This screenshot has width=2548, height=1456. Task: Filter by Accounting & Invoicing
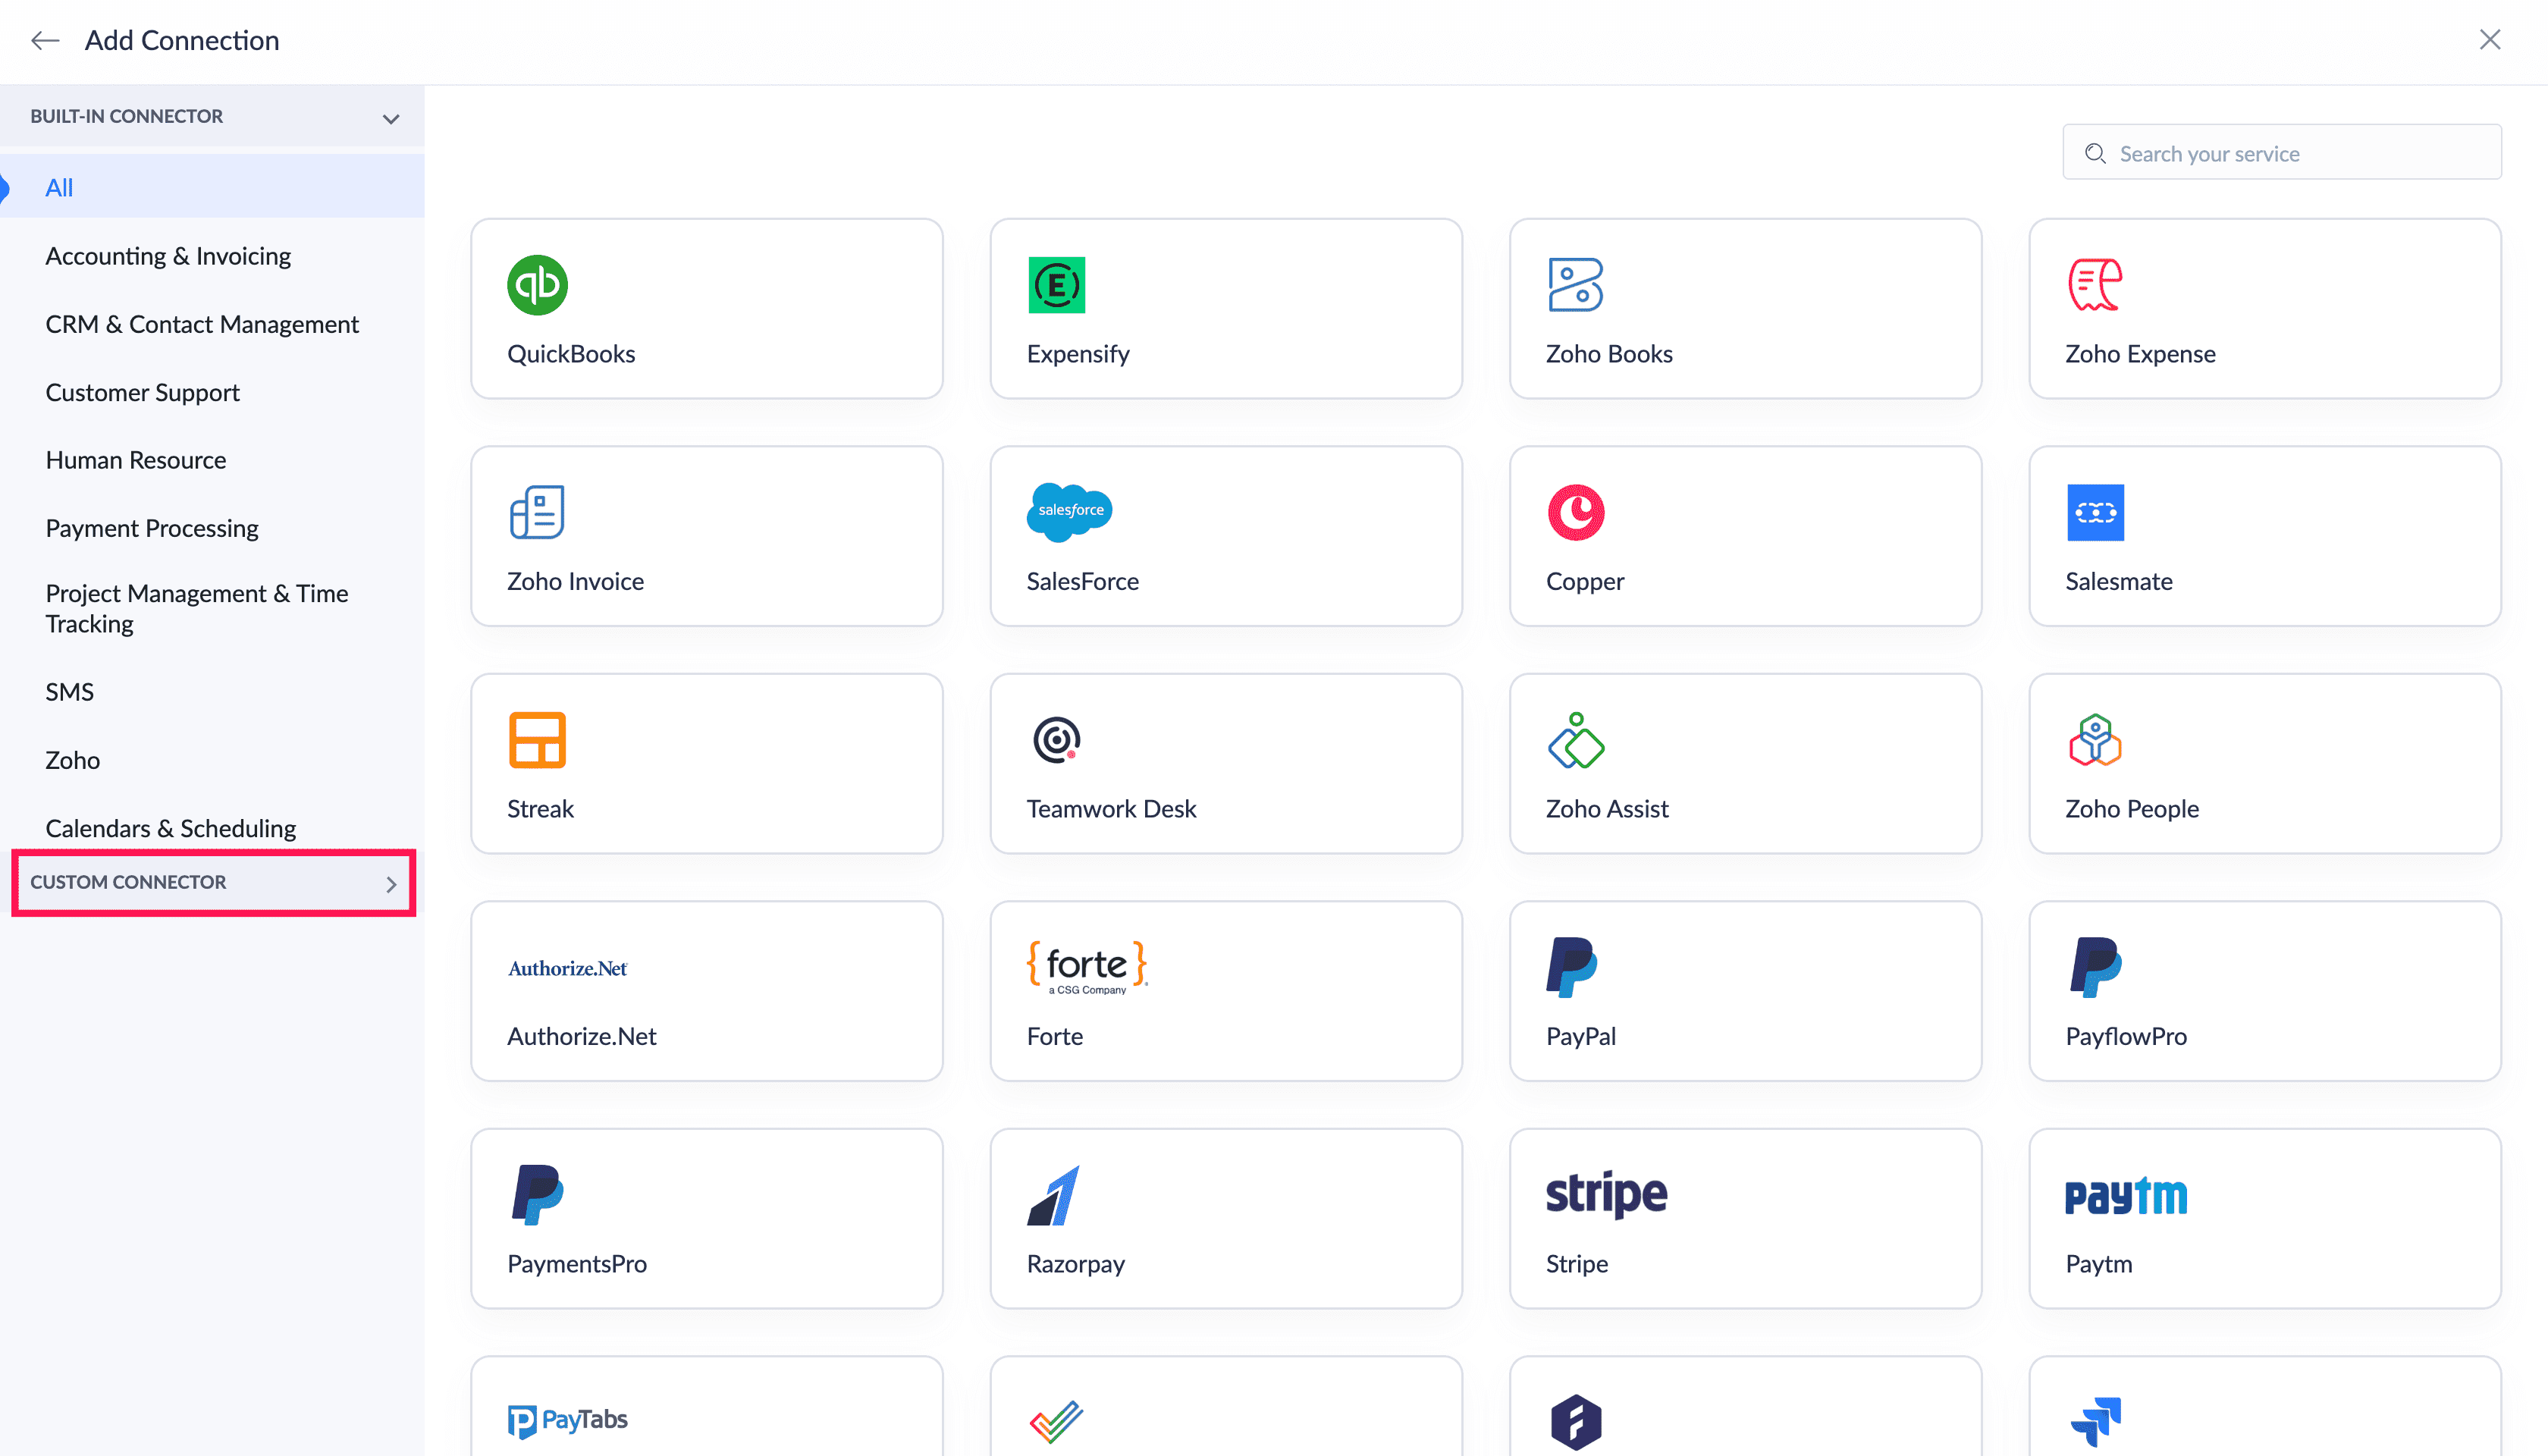(168, 256)
